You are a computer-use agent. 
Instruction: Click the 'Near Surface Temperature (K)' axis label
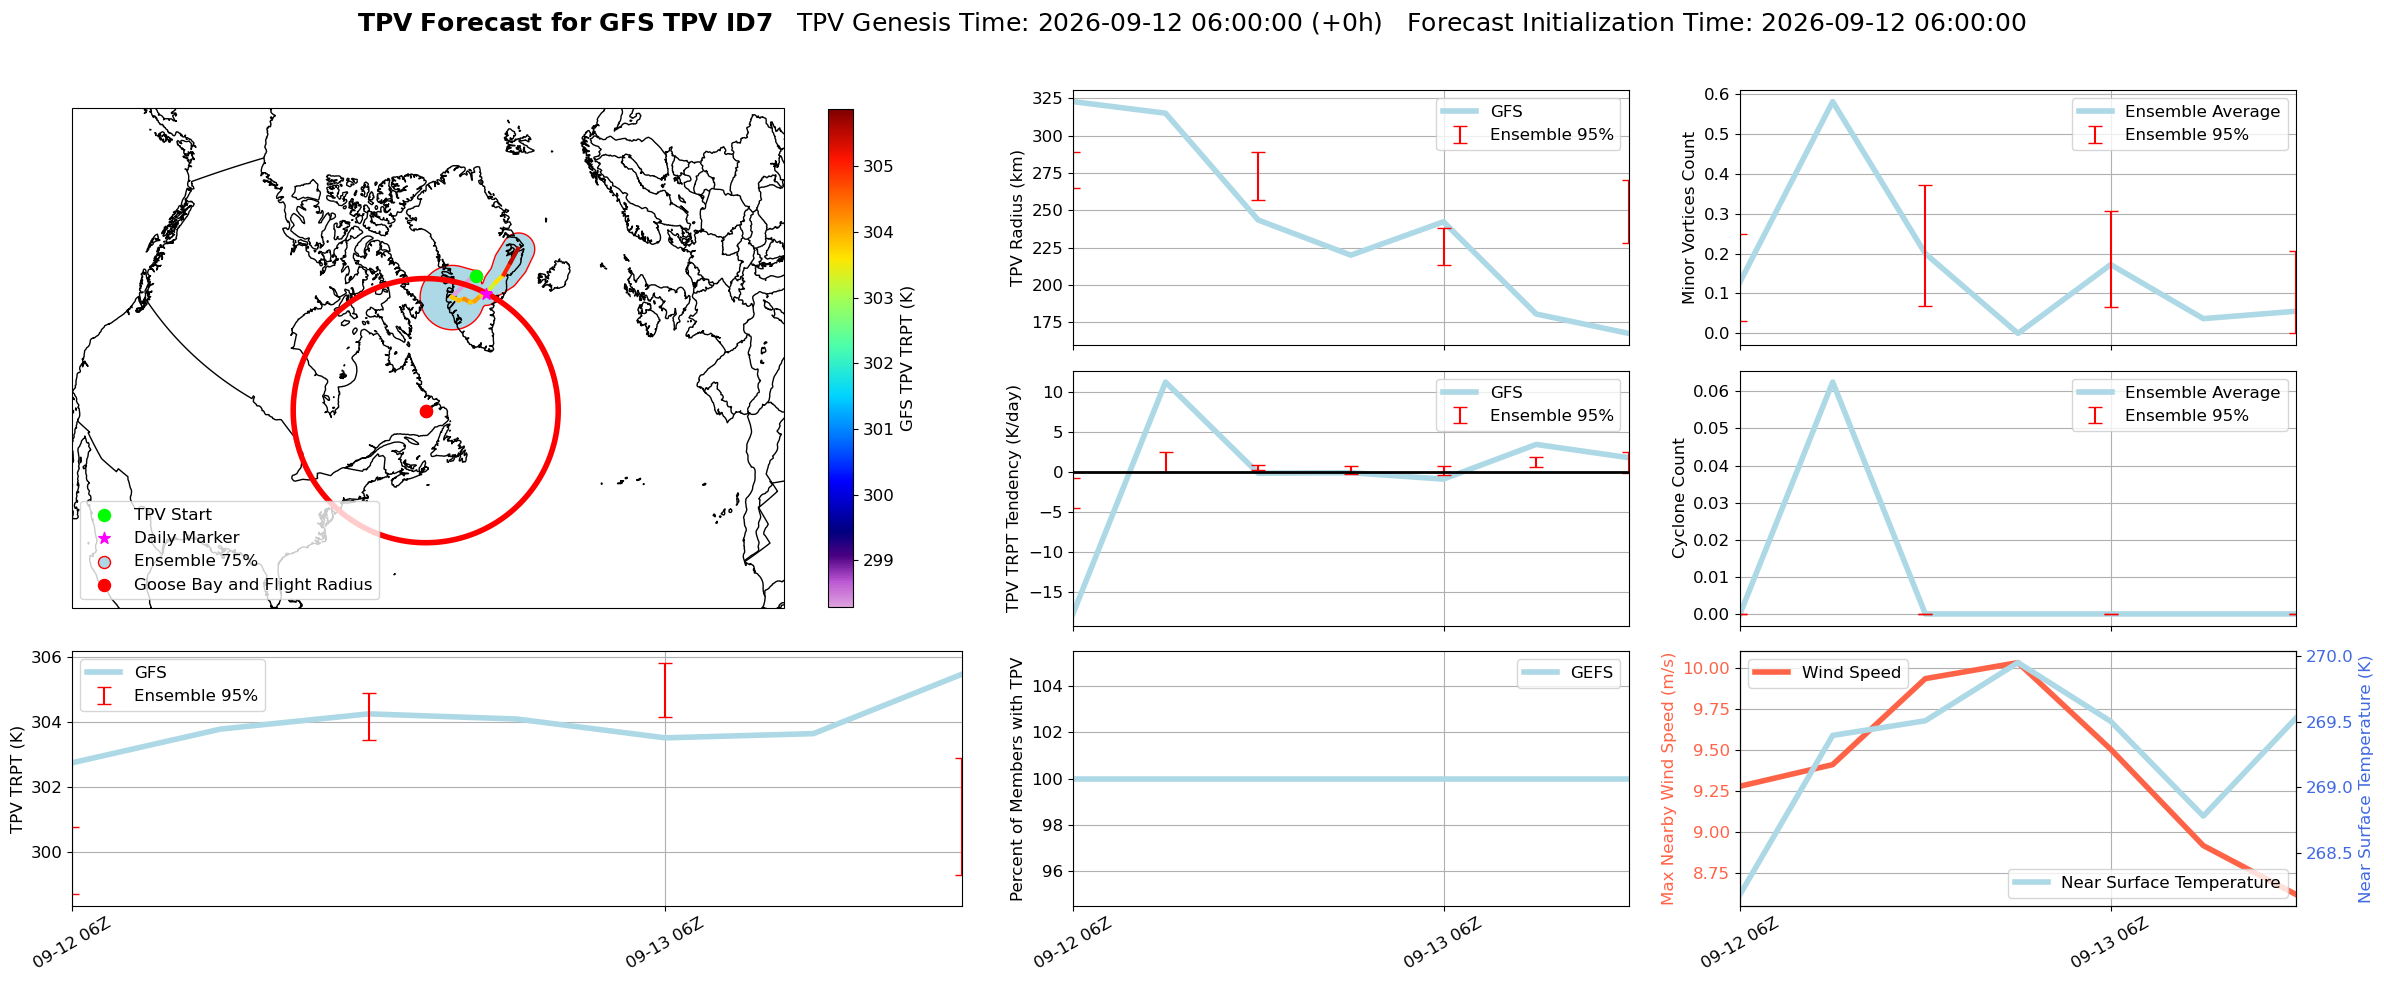(x=2364, y=780)
